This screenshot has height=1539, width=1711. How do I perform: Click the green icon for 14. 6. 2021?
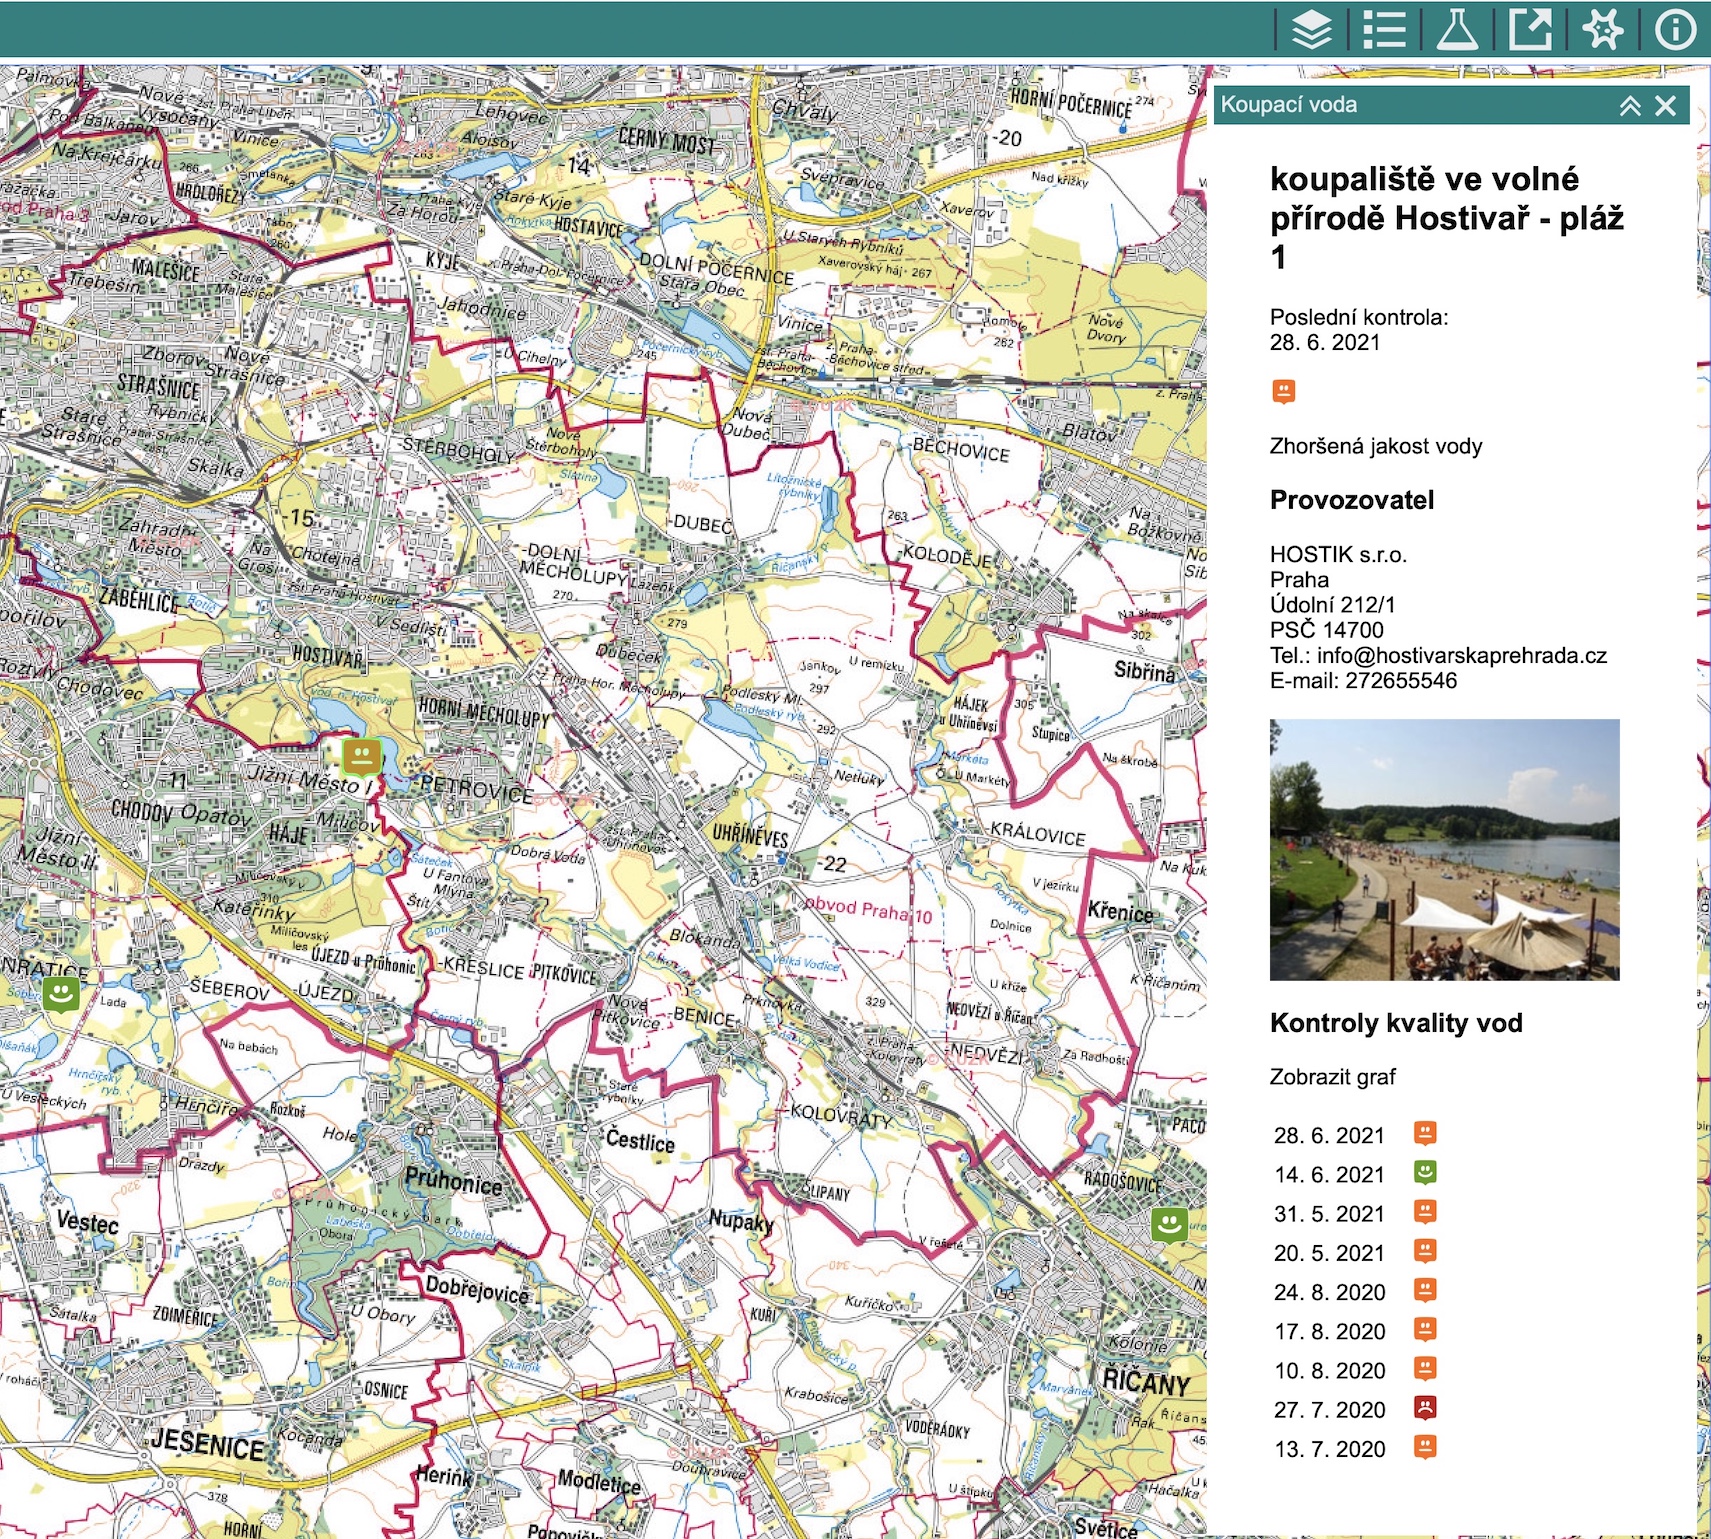[1425, 1172]
